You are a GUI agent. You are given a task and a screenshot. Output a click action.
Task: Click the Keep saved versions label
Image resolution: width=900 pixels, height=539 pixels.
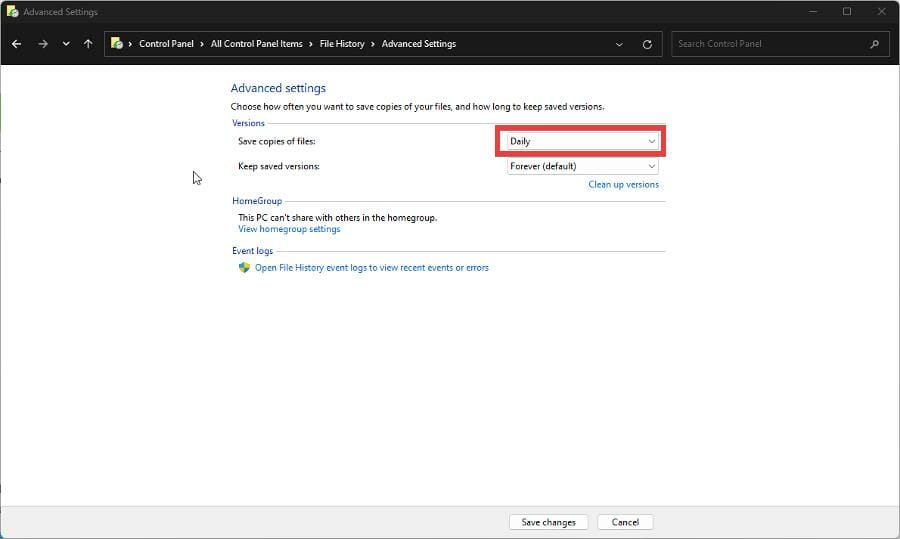point(279,166)
